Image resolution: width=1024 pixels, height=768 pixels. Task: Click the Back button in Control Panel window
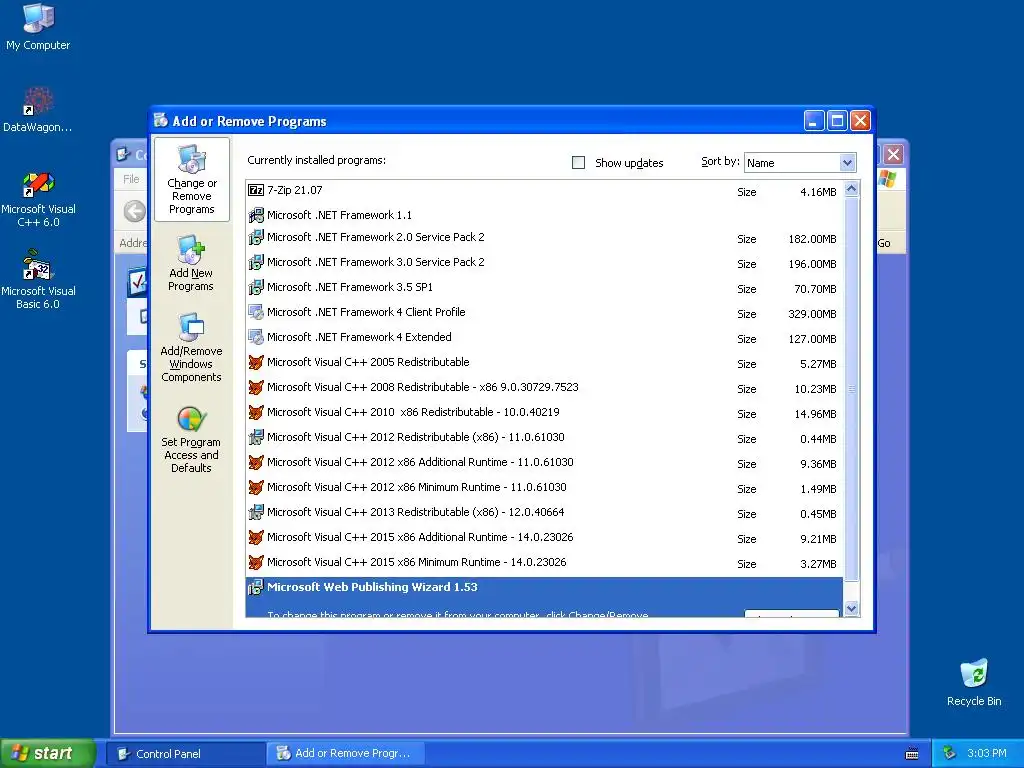pyautogui.click(x=135, y=211)
